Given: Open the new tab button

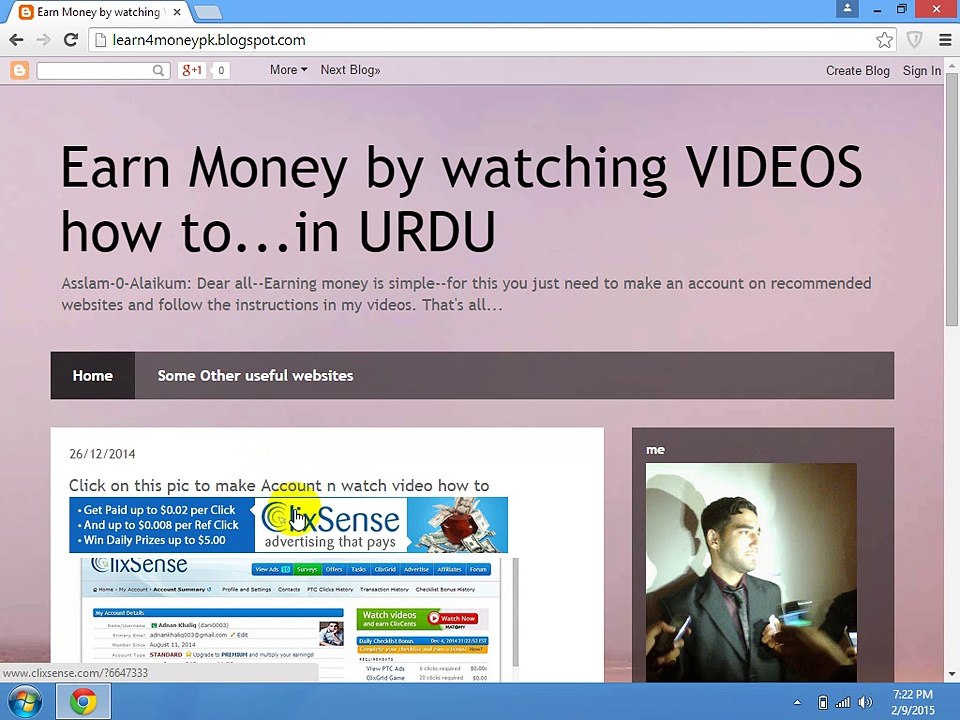Looking at the screenshot, I should (208, 12).
